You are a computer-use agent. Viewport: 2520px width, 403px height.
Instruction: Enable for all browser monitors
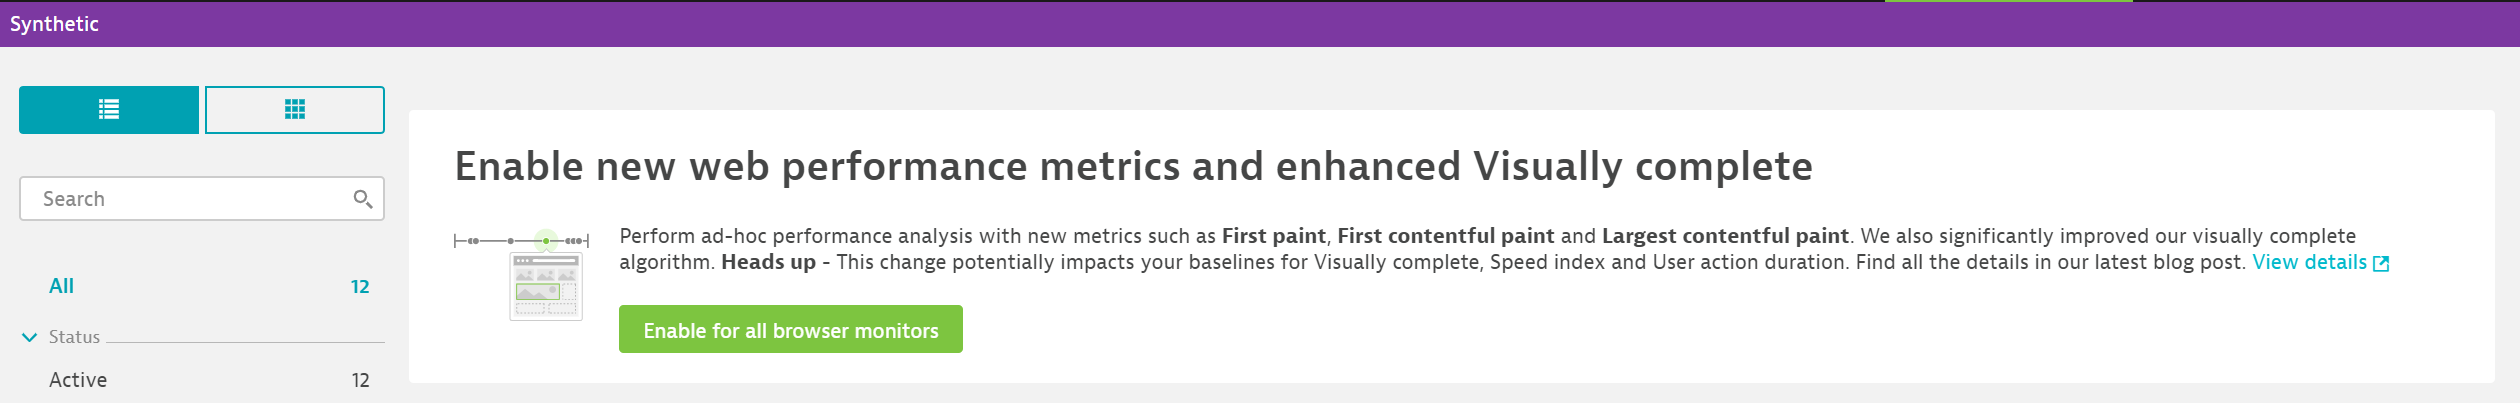[x=791, y=329]
